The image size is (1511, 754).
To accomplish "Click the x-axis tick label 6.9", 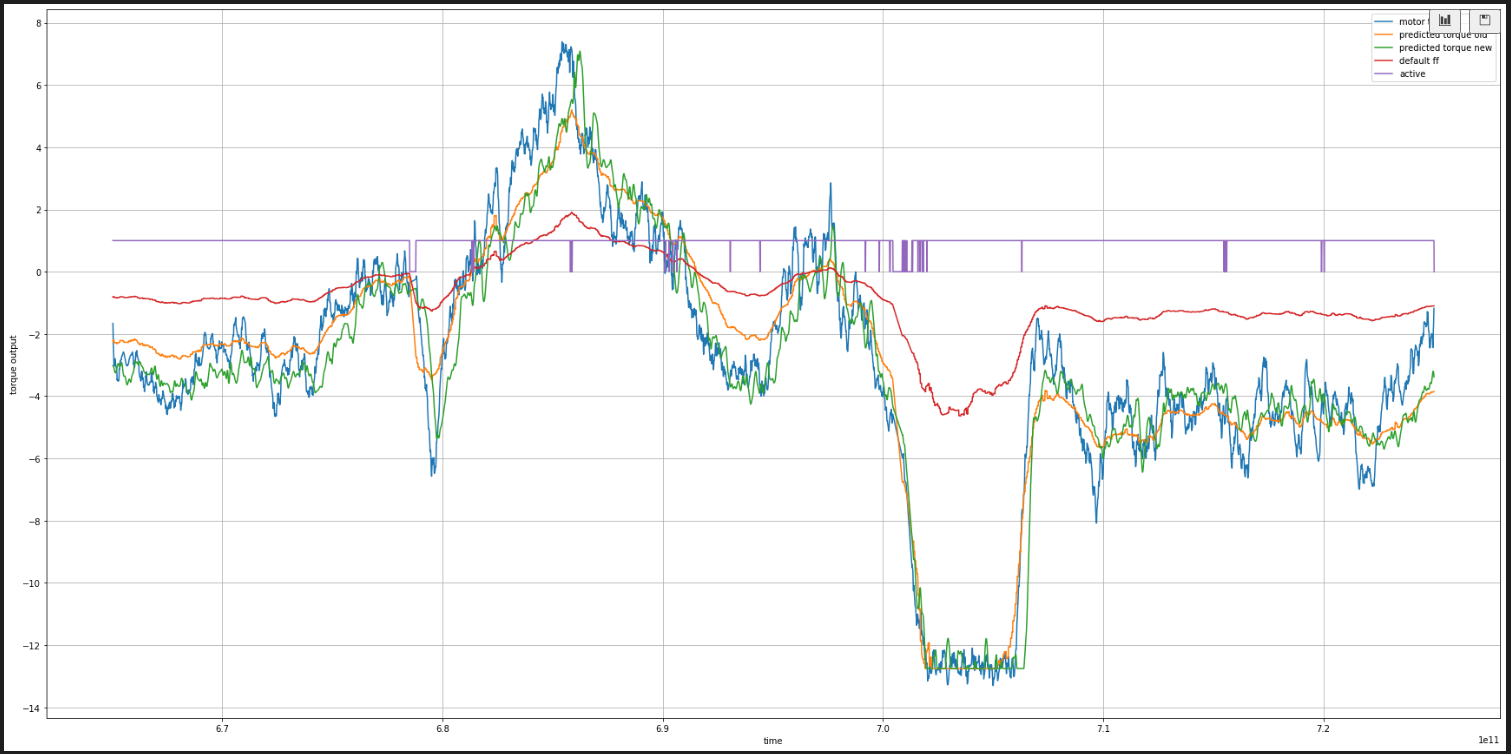I will tap(662, 728).
